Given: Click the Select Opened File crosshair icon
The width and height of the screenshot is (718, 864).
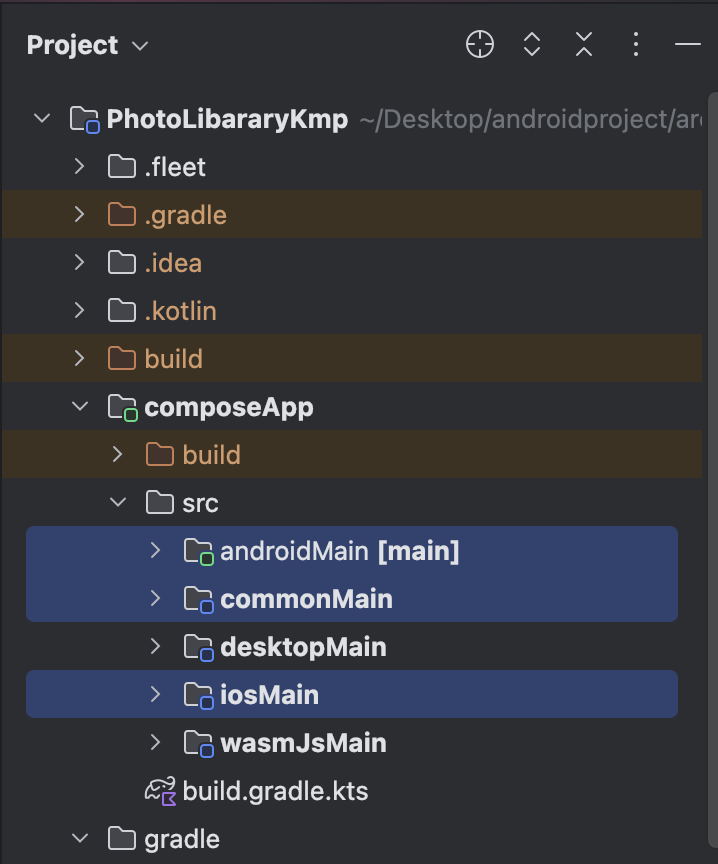Looking at the screenshot, I should 479,44.
